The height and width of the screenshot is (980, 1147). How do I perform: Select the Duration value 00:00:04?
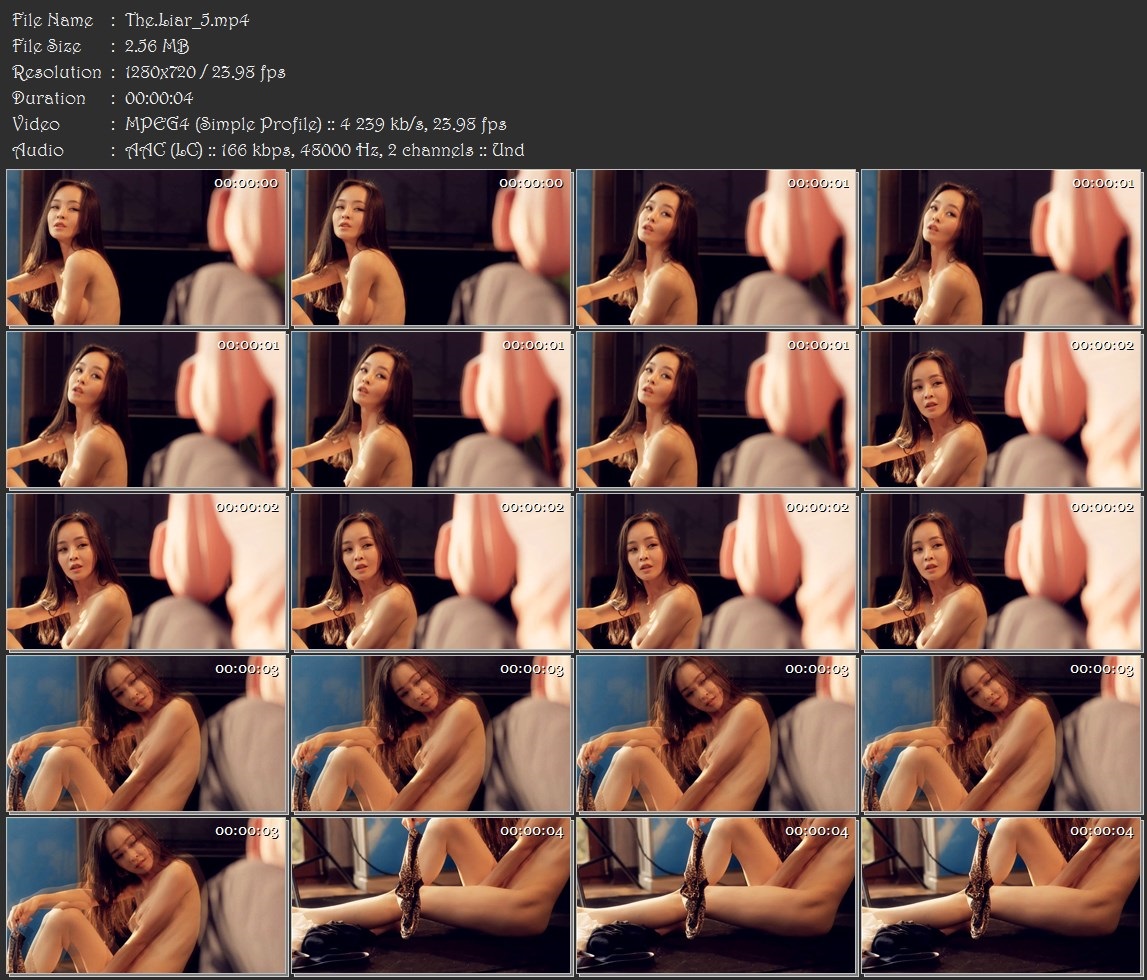(159, 98)
